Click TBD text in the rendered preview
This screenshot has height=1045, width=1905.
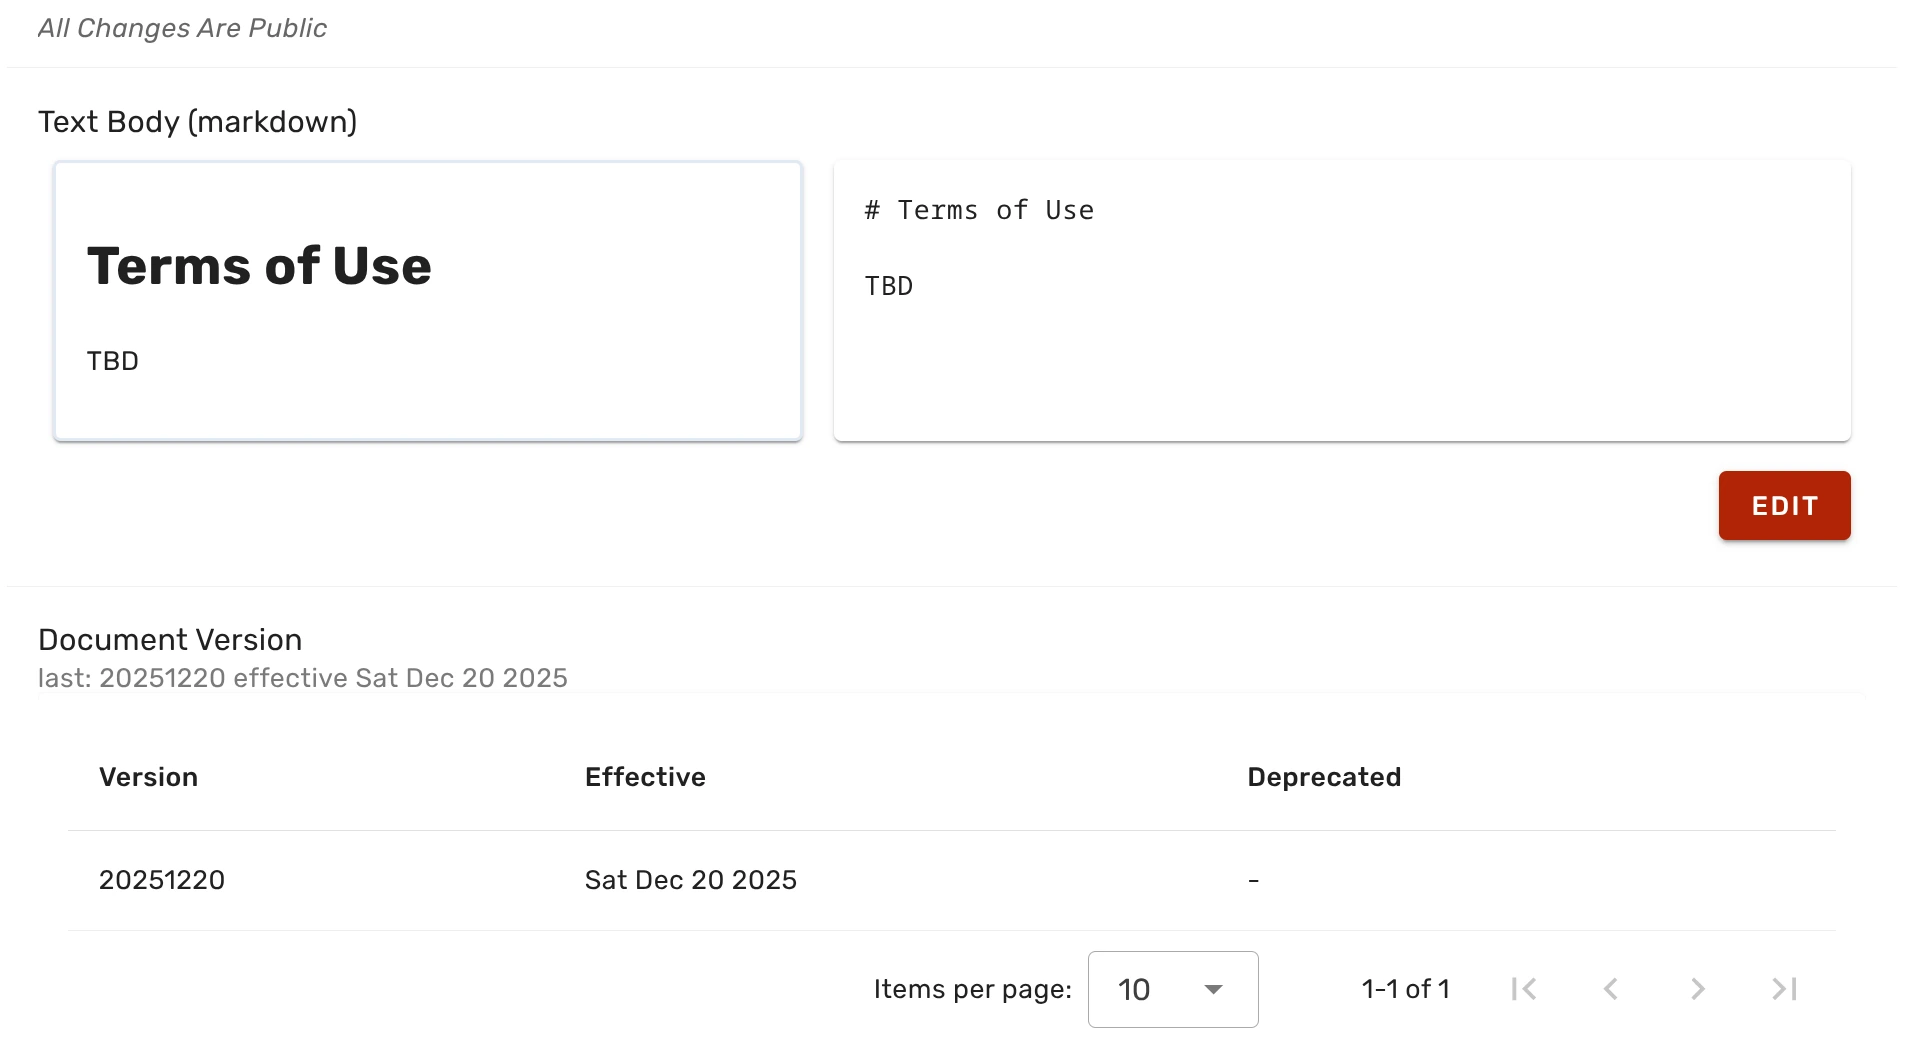click(x=113, y=361)
